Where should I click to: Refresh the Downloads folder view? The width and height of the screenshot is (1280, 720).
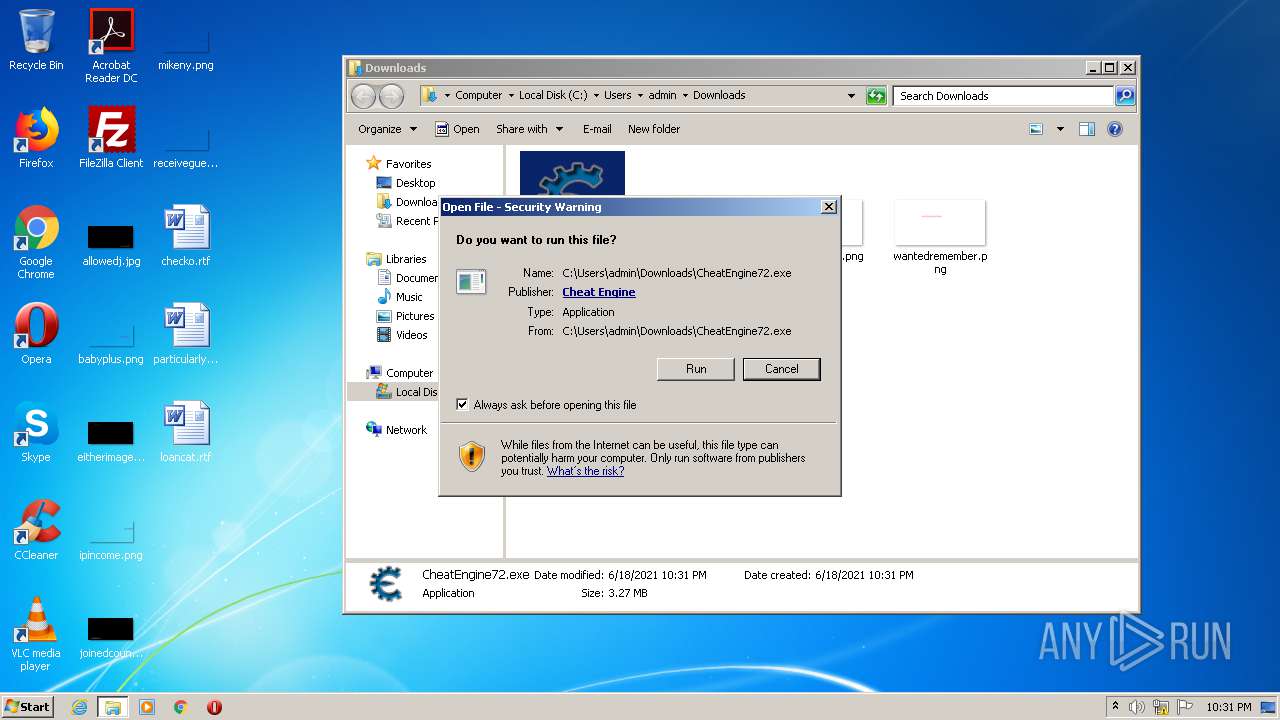(876, 96)
